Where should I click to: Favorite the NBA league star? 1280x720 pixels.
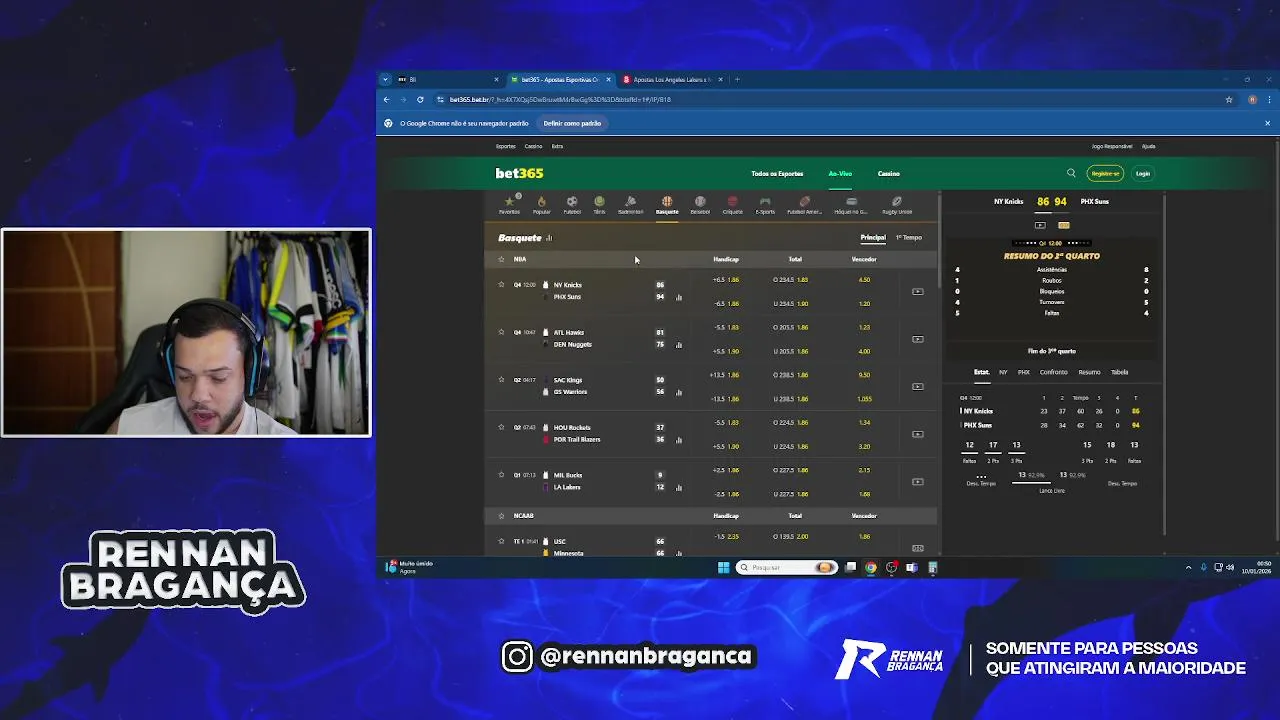[x=501, y=259]
